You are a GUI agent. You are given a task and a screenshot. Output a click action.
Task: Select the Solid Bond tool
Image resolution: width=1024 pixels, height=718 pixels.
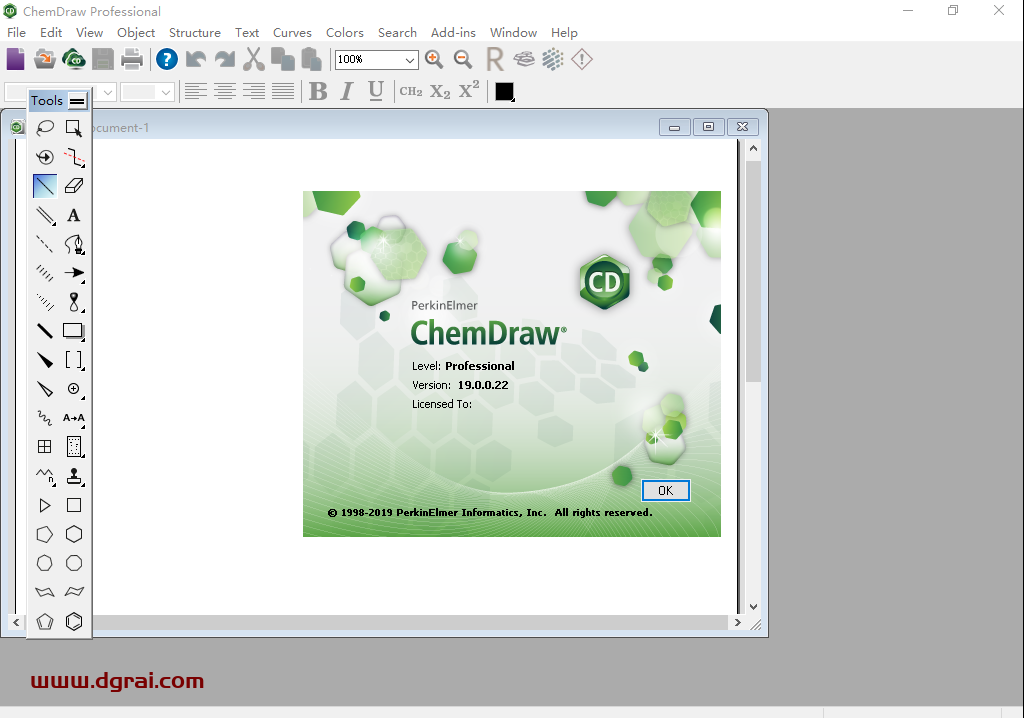point(44,186)
